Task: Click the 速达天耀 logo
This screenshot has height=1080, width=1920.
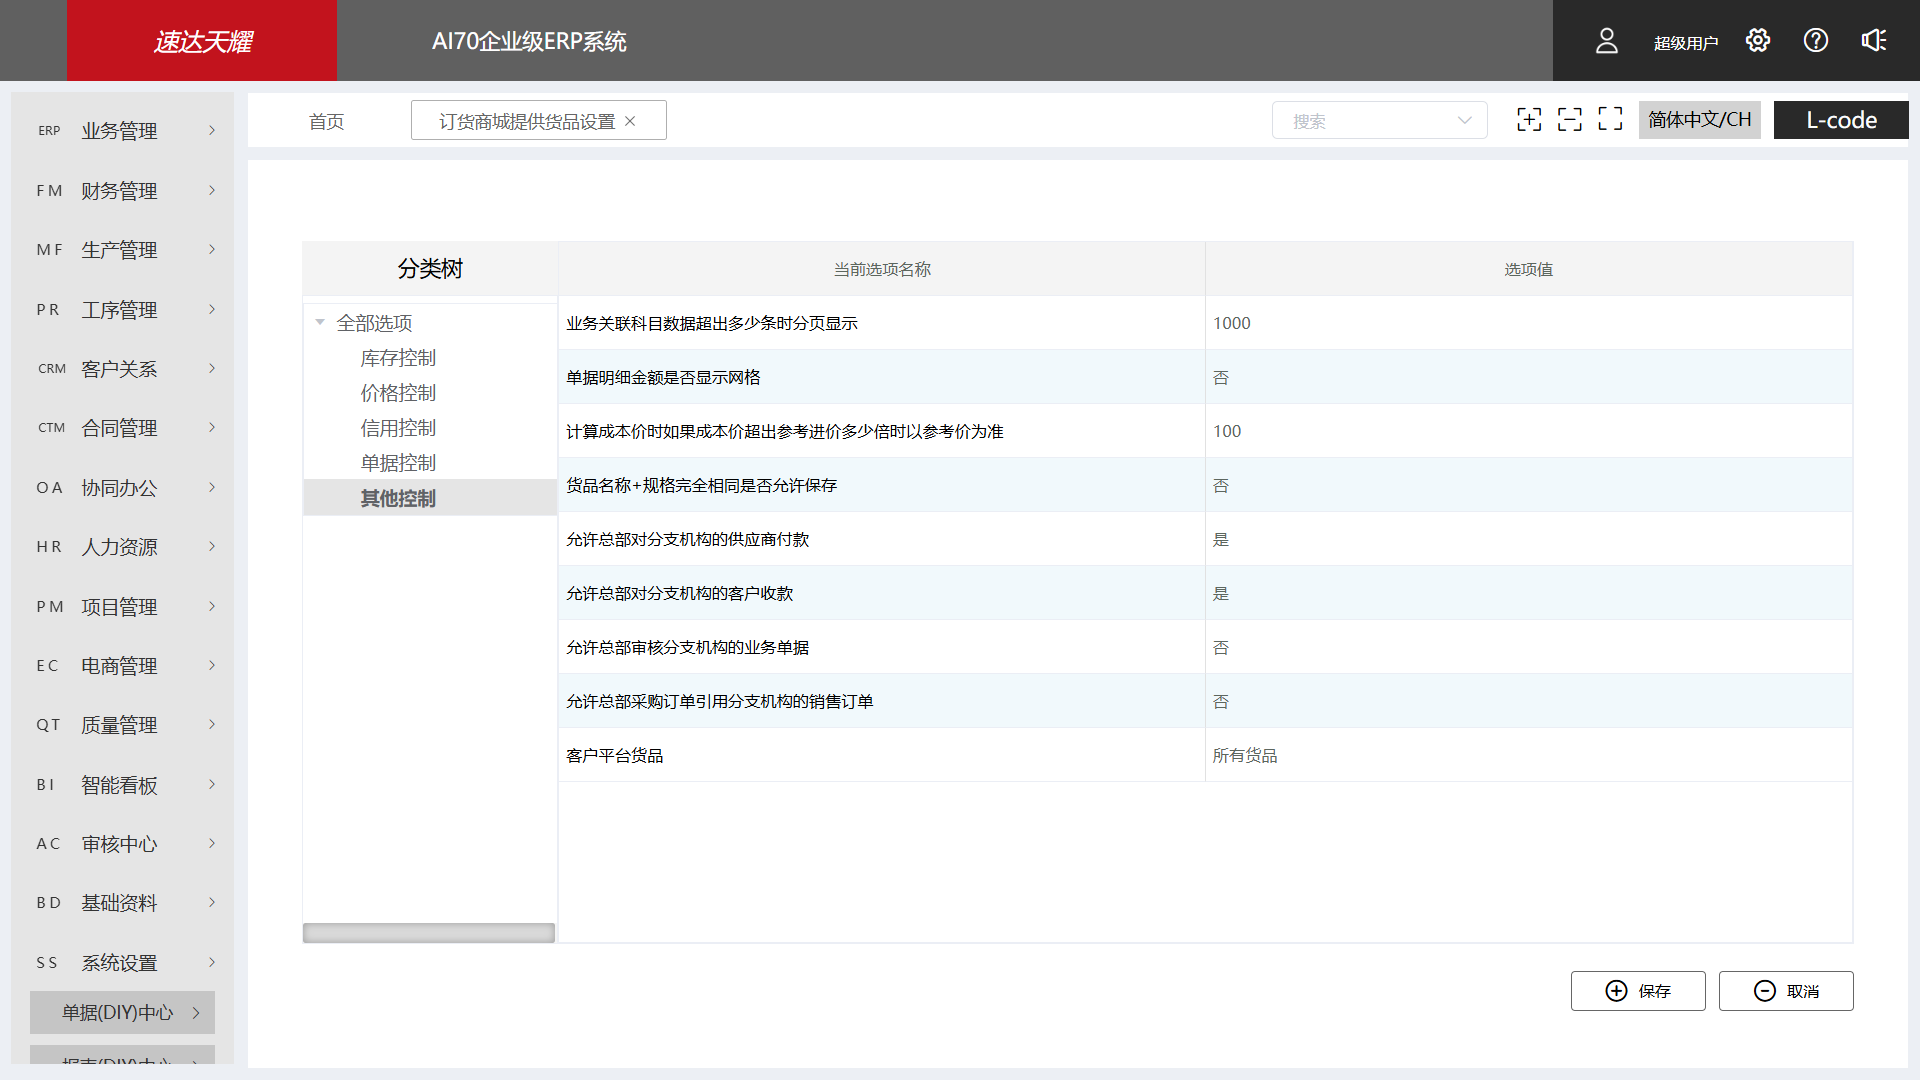Action: (202, 41)
